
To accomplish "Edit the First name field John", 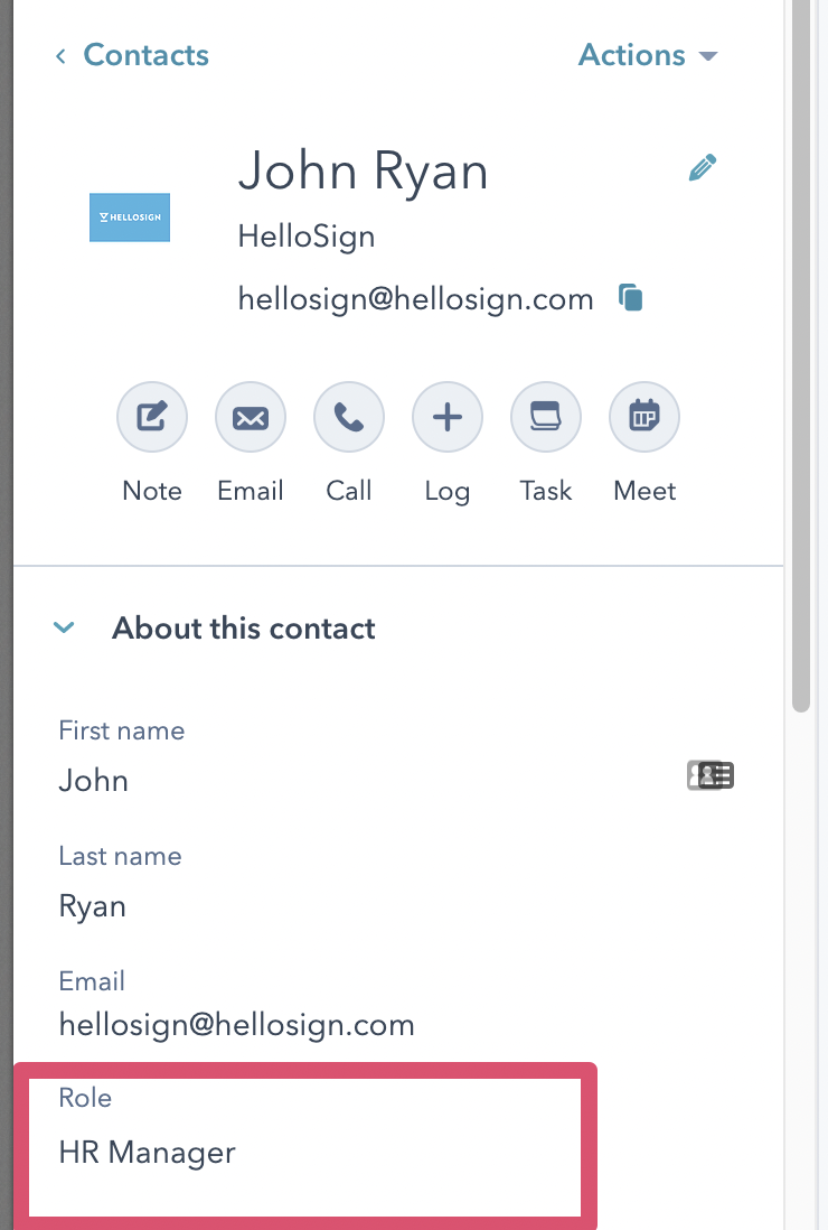I will [93, 780].
